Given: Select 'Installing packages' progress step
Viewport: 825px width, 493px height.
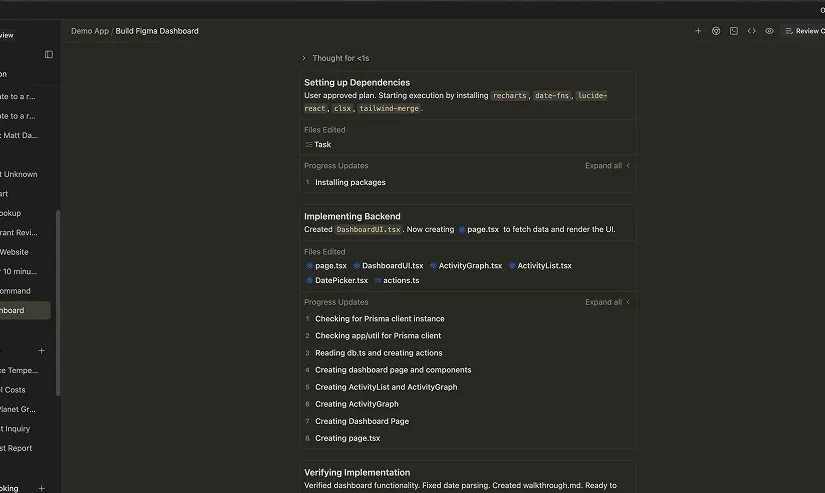Looking at the screenshot, I should (x=350, y=183).
